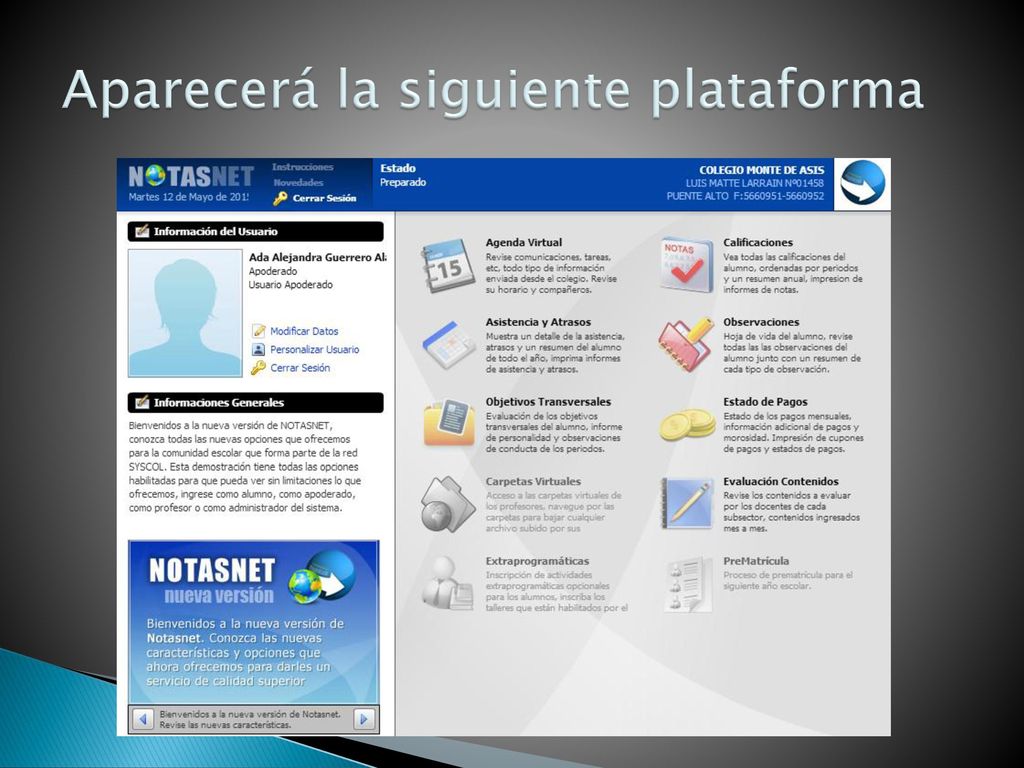Click the PreMatrícula checklist icon
1024x768 pixels.
687,584
